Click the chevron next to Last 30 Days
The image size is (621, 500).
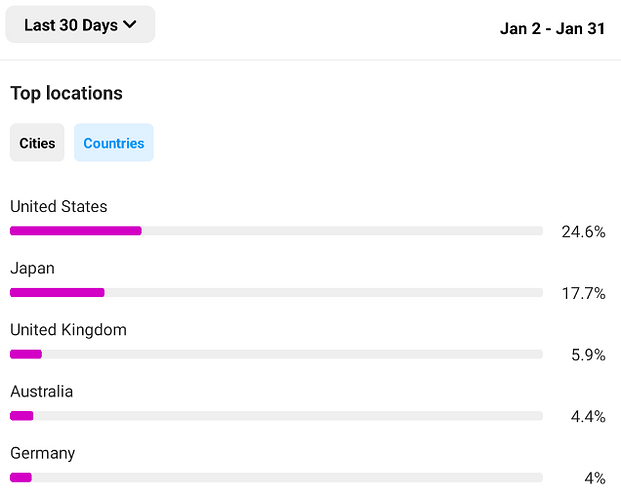[130, 25]
